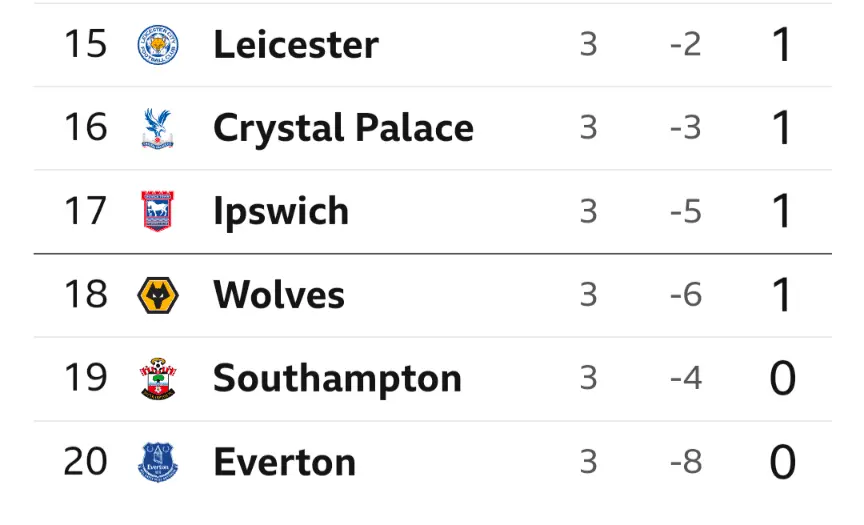Click Southampton's points total of 0
Screen dimensions: 864x525
[x=782, y=378]
